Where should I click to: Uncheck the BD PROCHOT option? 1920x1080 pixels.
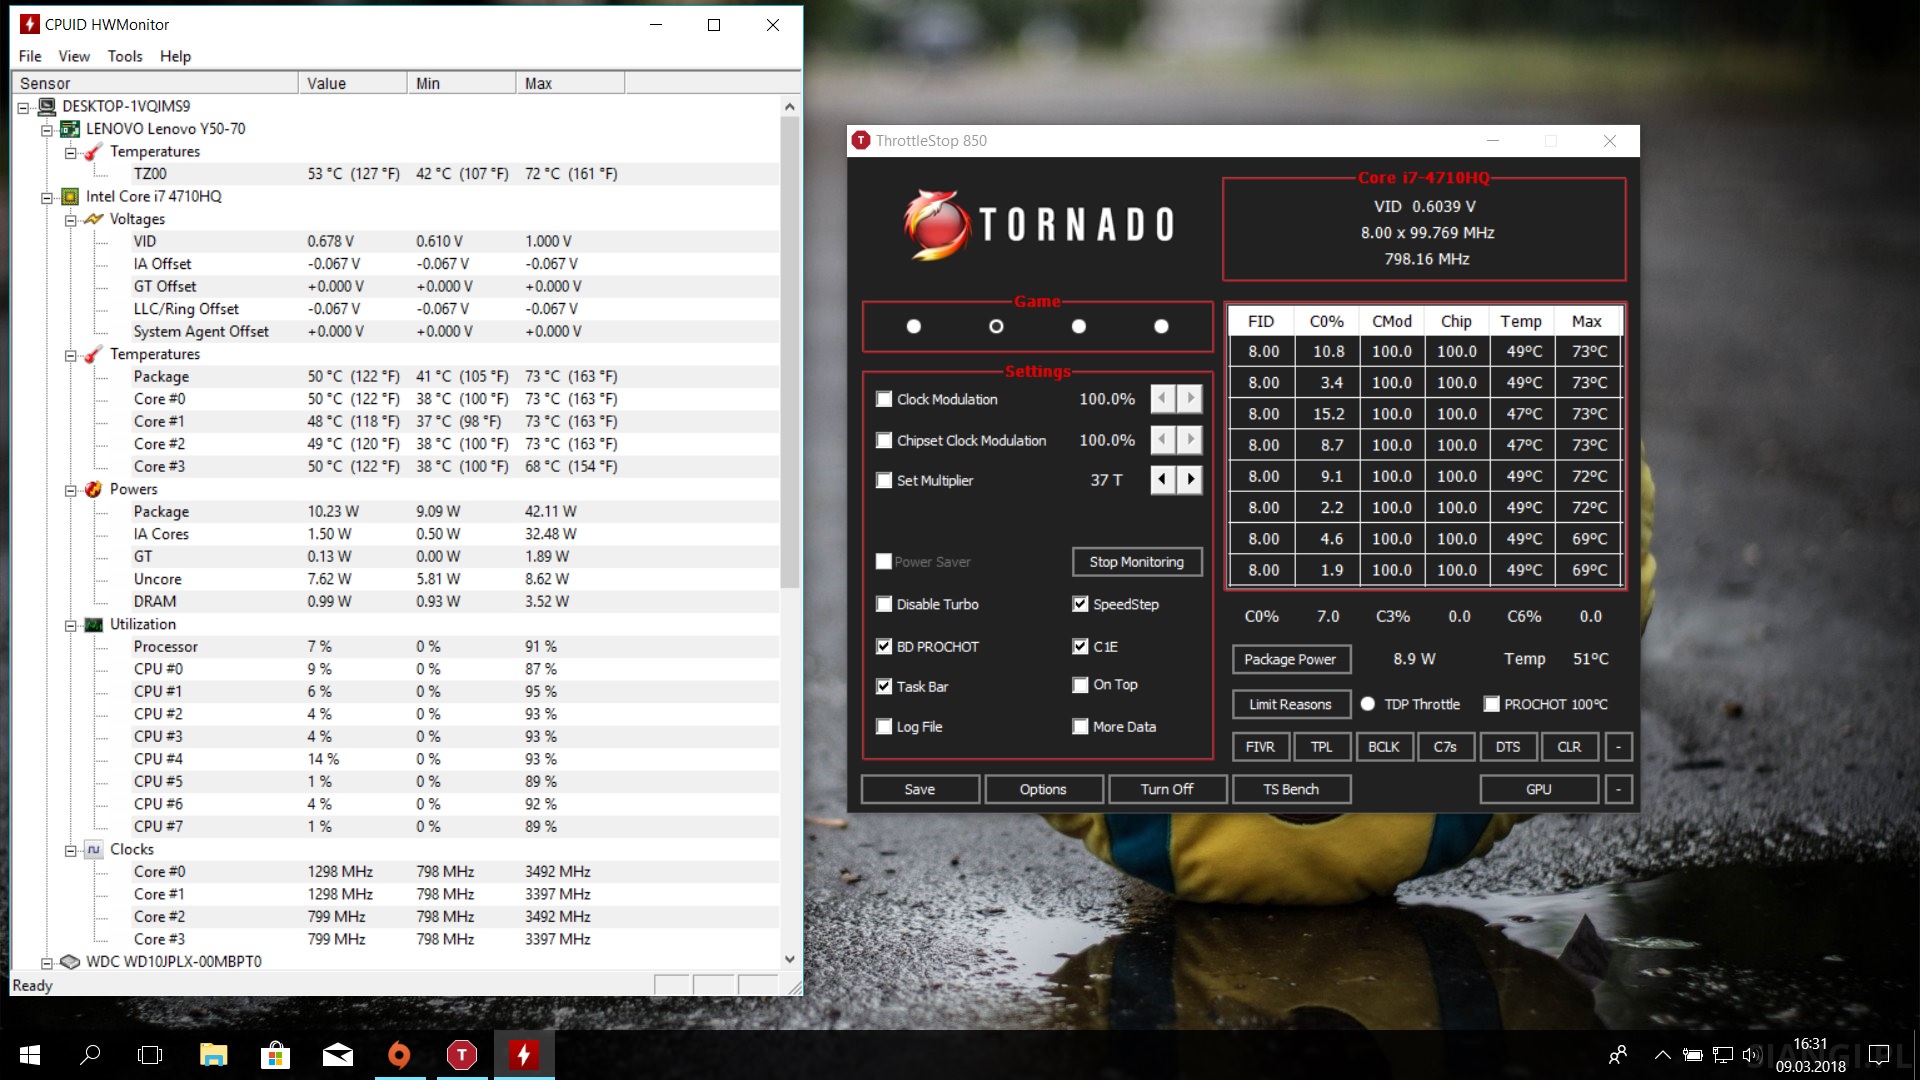click(884, 647)
